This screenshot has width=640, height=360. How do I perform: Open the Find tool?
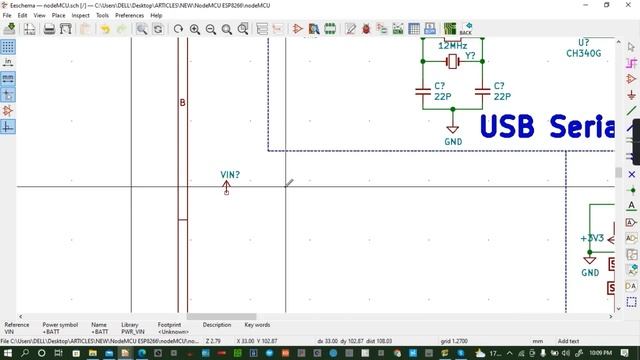coord(141,29)
